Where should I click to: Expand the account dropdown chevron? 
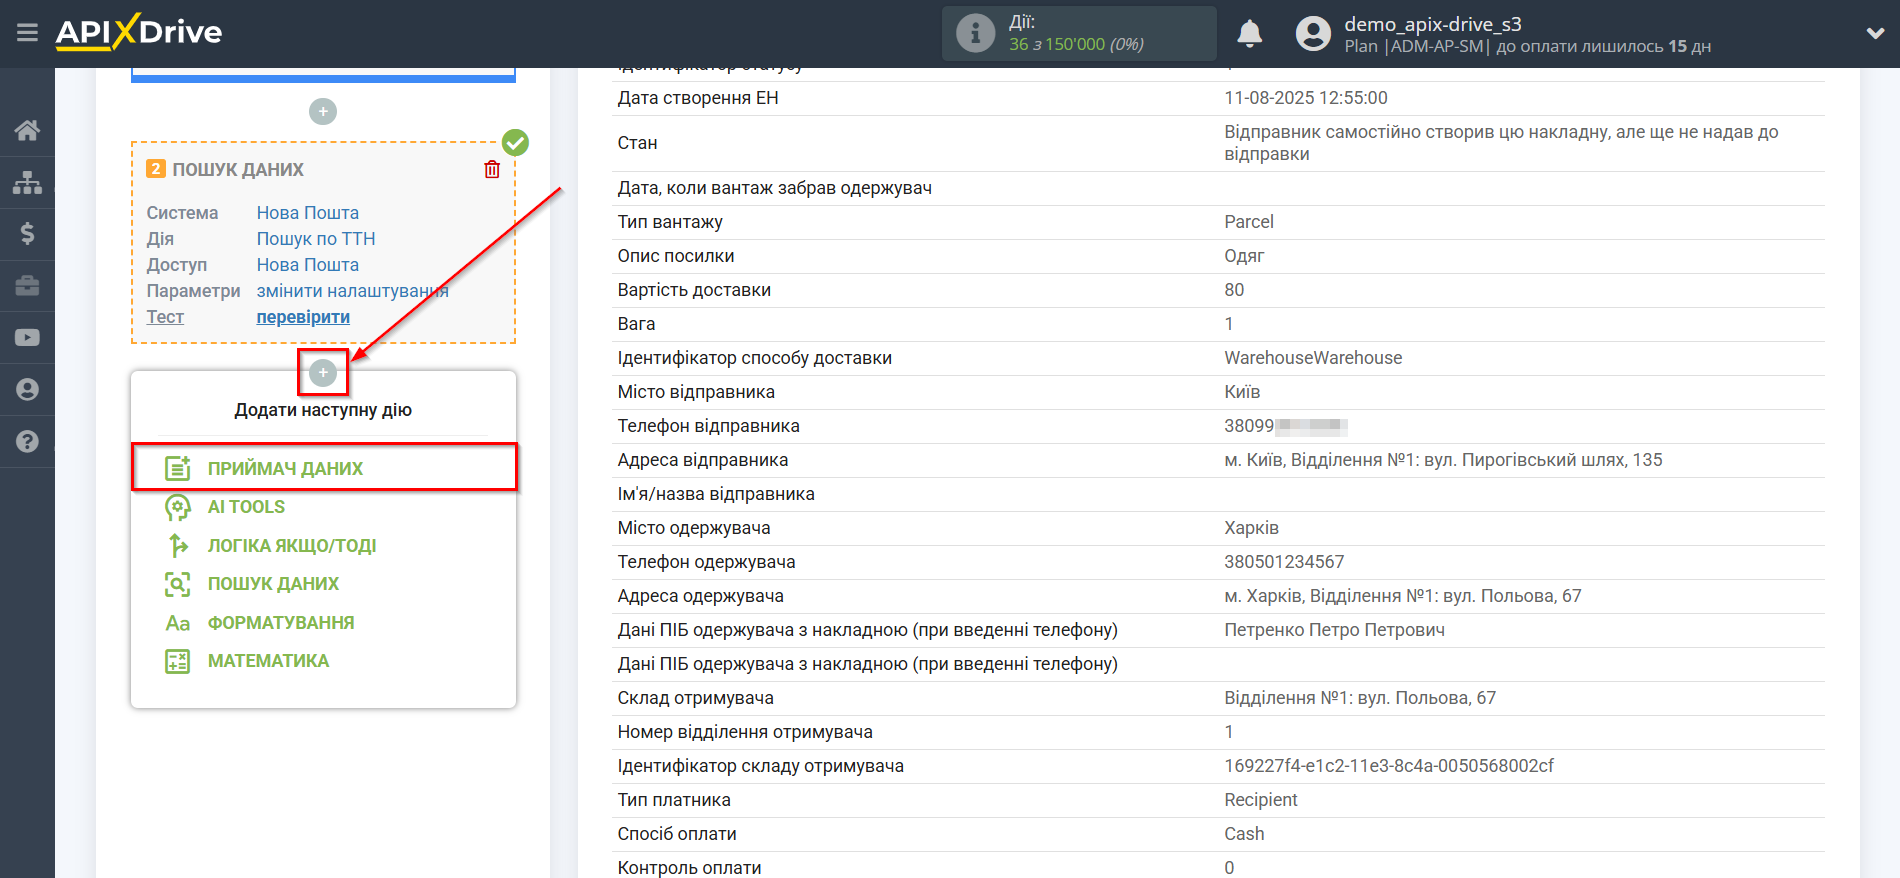pos(1875,34)
